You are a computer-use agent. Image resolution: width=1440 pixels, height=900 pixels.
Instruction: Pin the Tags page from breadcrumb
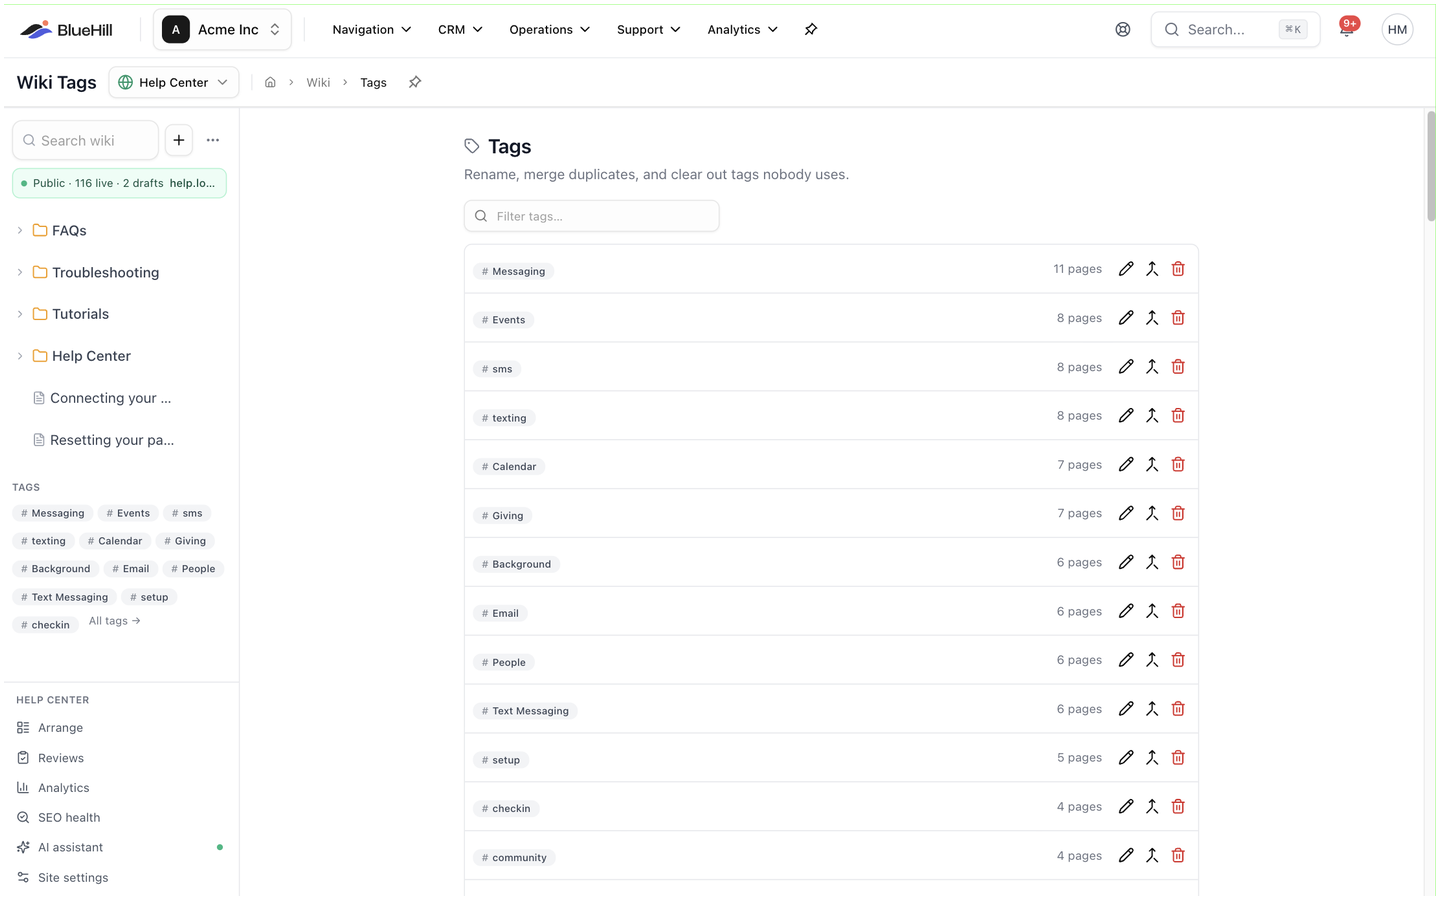(x=415, y=82)
